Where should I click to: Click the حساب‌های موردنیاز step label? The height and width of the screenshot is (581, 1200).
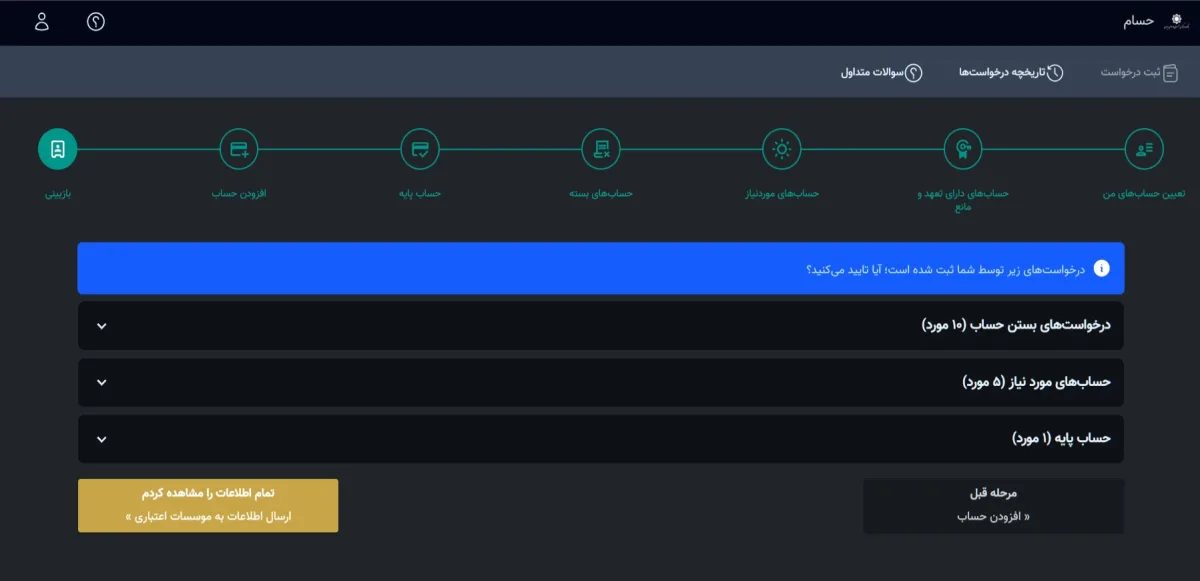click(x=782, y=193)
